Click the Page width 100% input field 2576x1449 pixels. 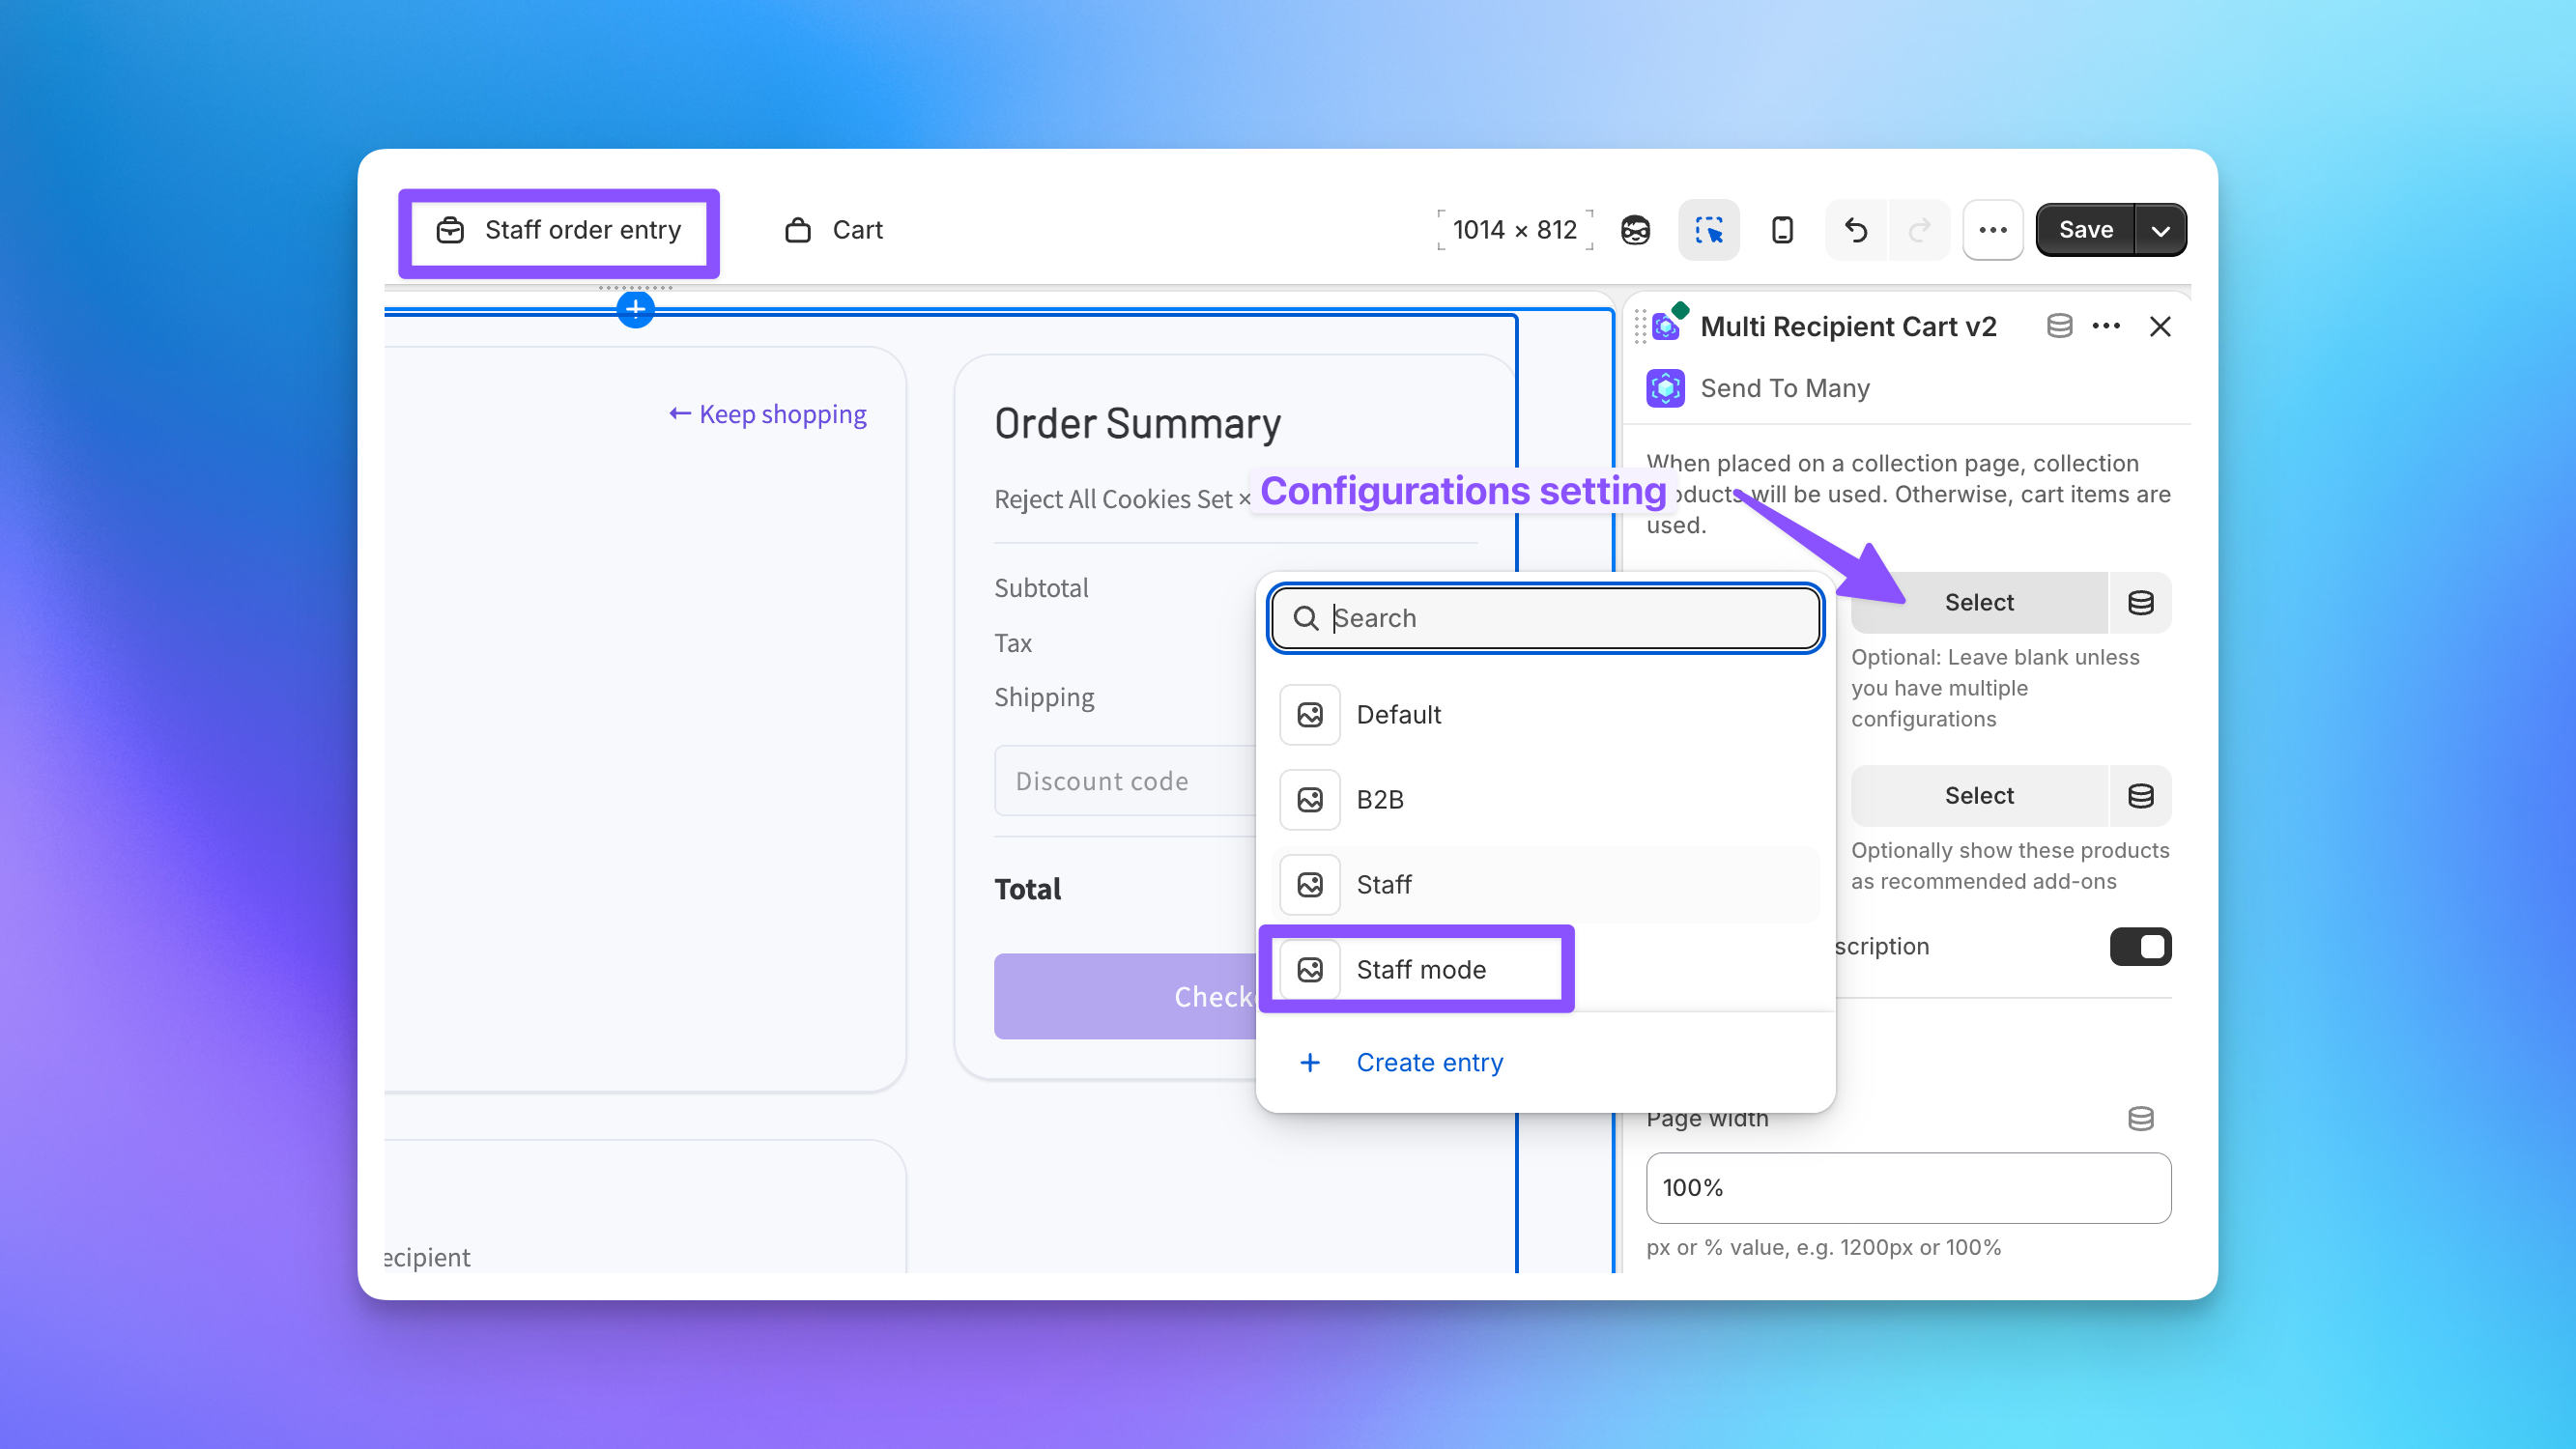pos(1909,1188)
